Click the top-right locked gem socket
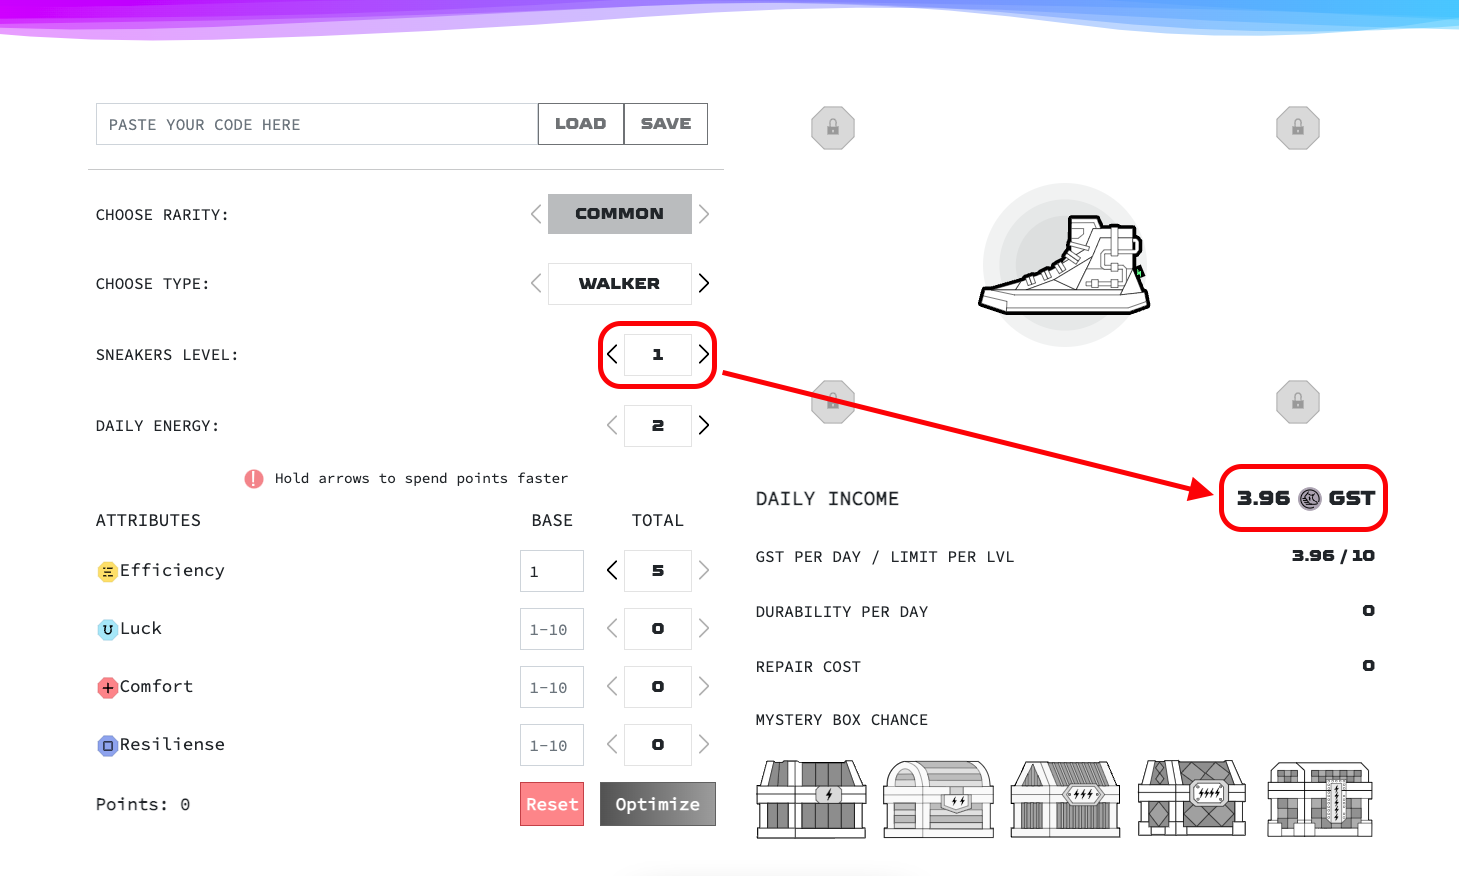The height and width of the screenshot is (876, 1459). (1298, 128)
